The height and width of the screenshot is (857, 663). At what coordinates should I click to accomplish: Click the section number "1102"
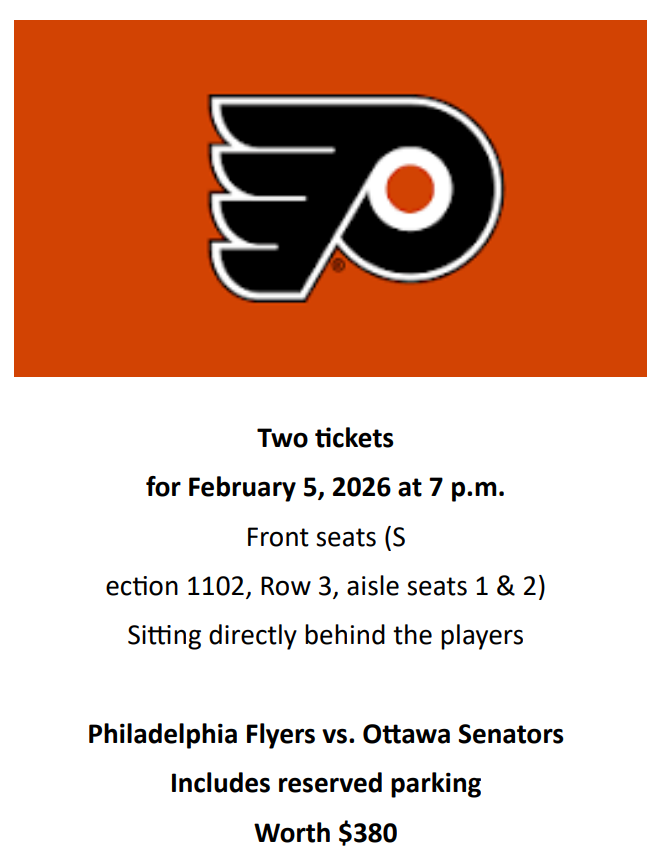219,586
